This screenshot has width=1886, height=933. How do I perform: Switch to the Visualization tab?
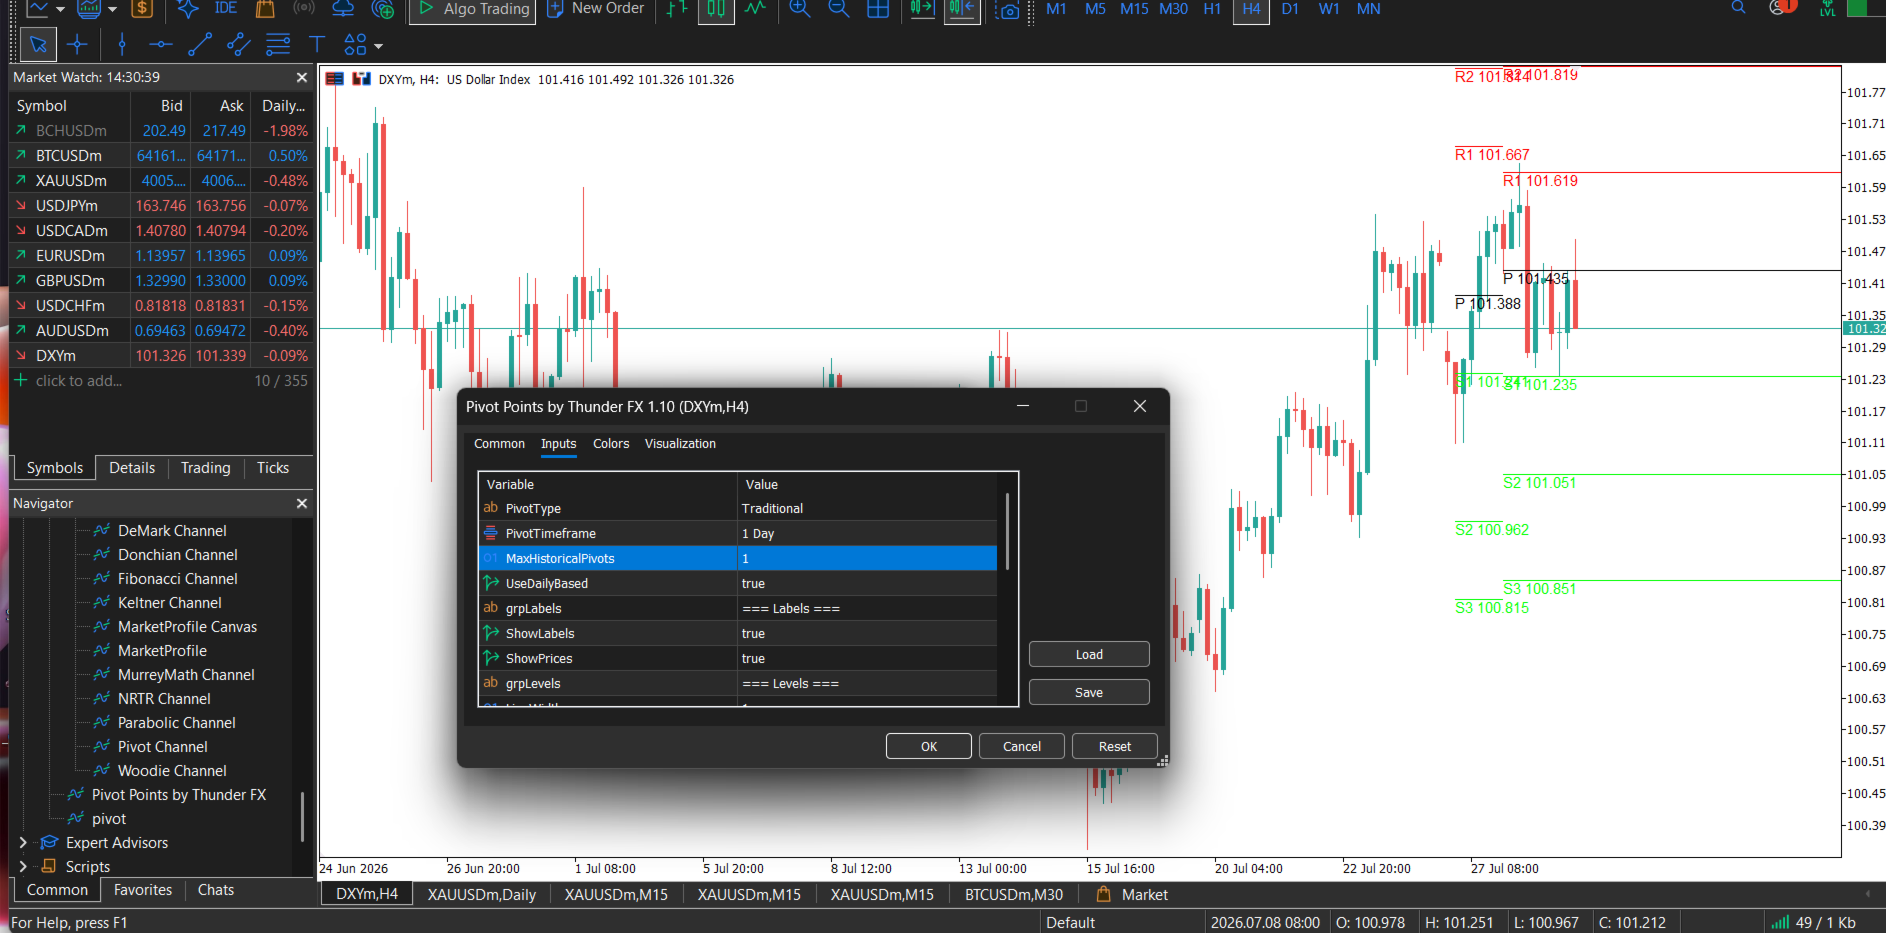[x=680, y=444]
